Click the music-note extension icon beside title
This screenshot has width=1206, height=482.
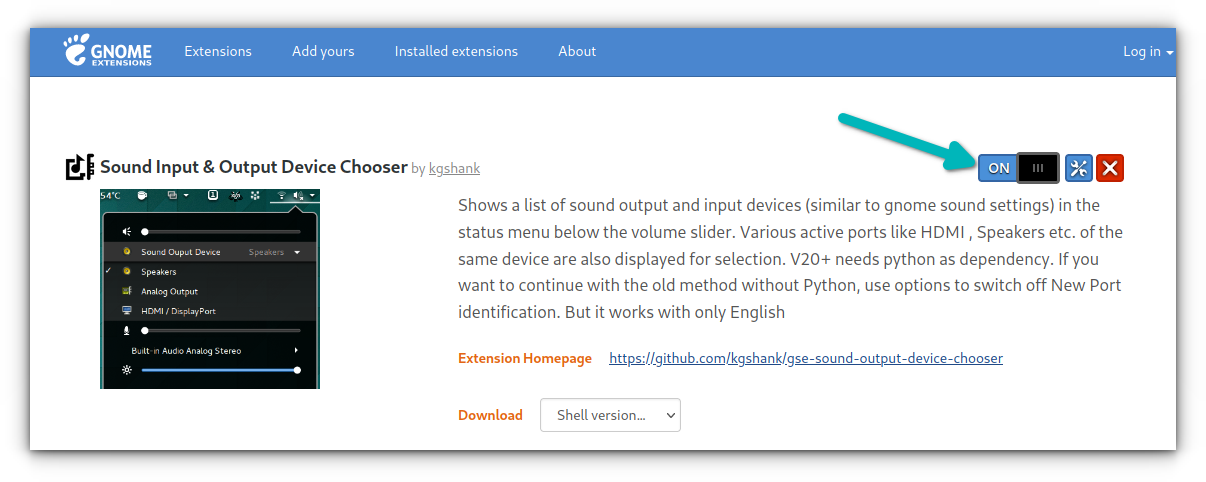79,167
